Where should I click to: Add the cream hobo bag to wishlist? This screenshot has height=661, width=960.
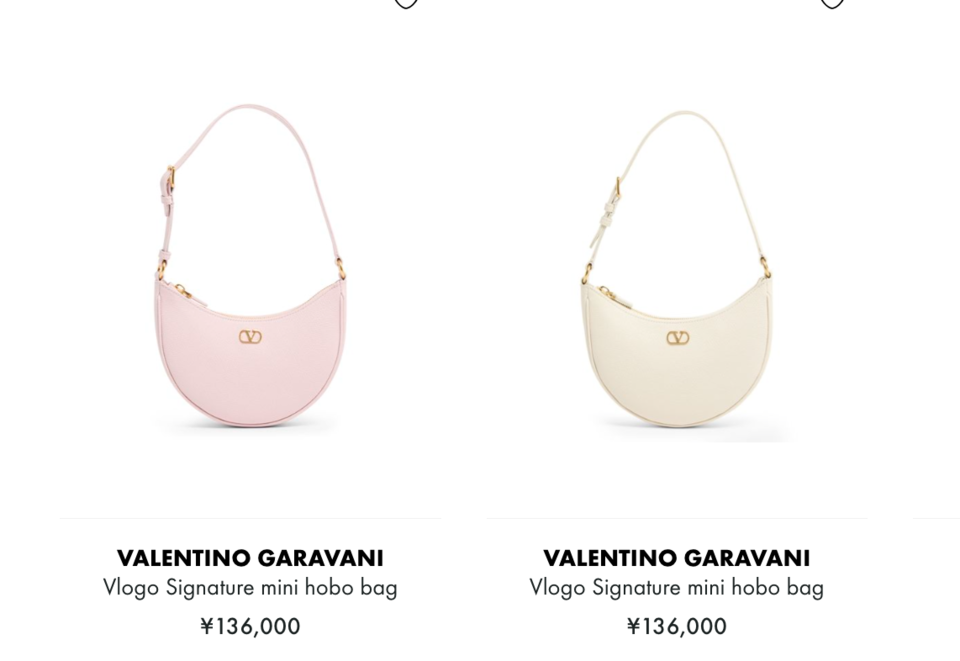coord(832,4)
